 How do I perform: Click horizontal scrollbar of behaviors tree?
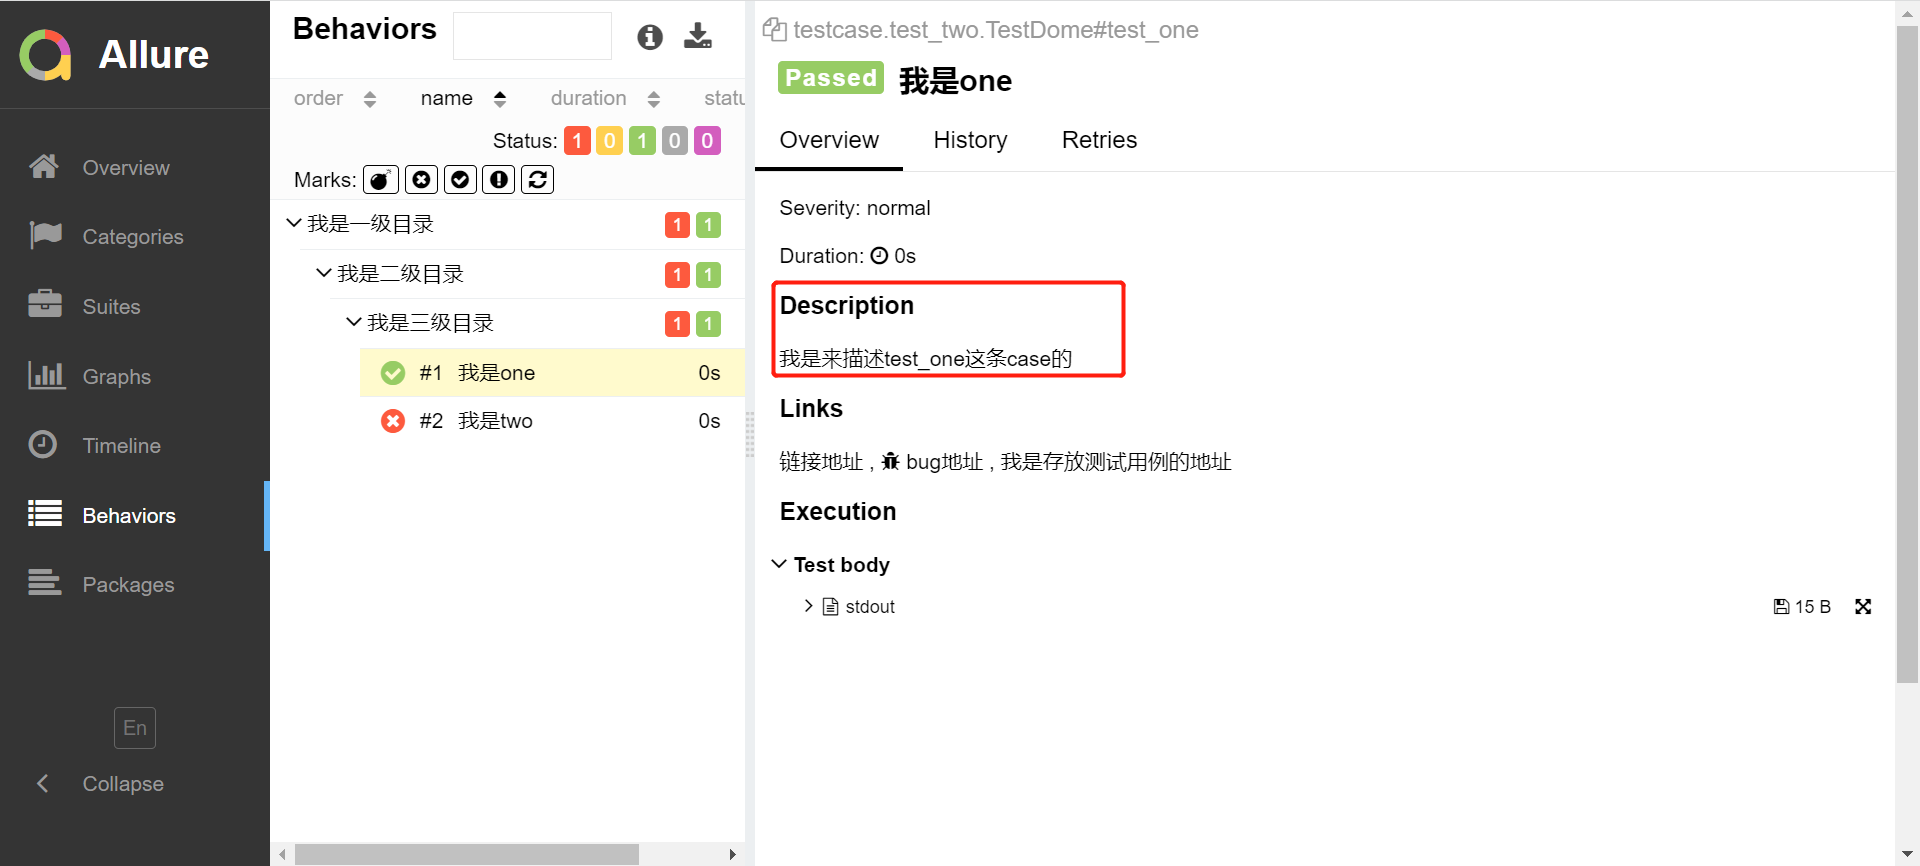(x=466, y=854)
